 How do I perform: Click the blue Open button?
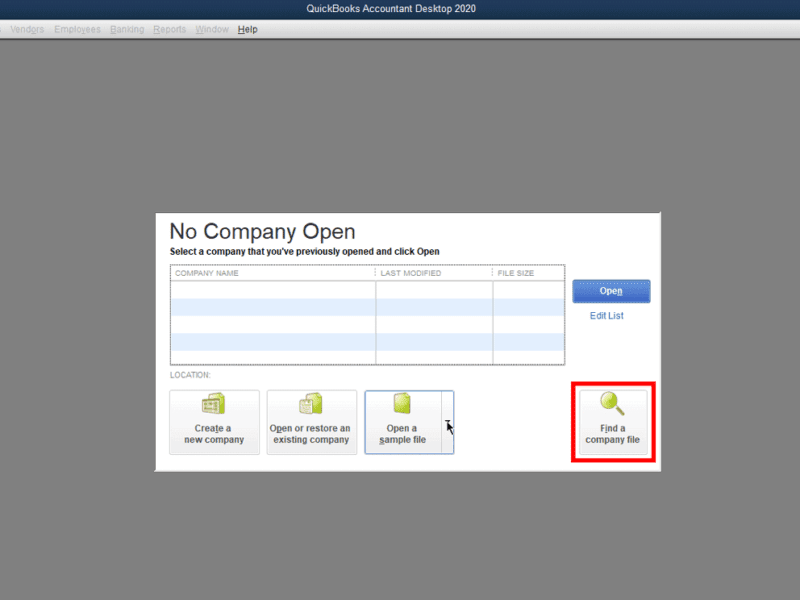pyautogui.click(x=611, y=291)
